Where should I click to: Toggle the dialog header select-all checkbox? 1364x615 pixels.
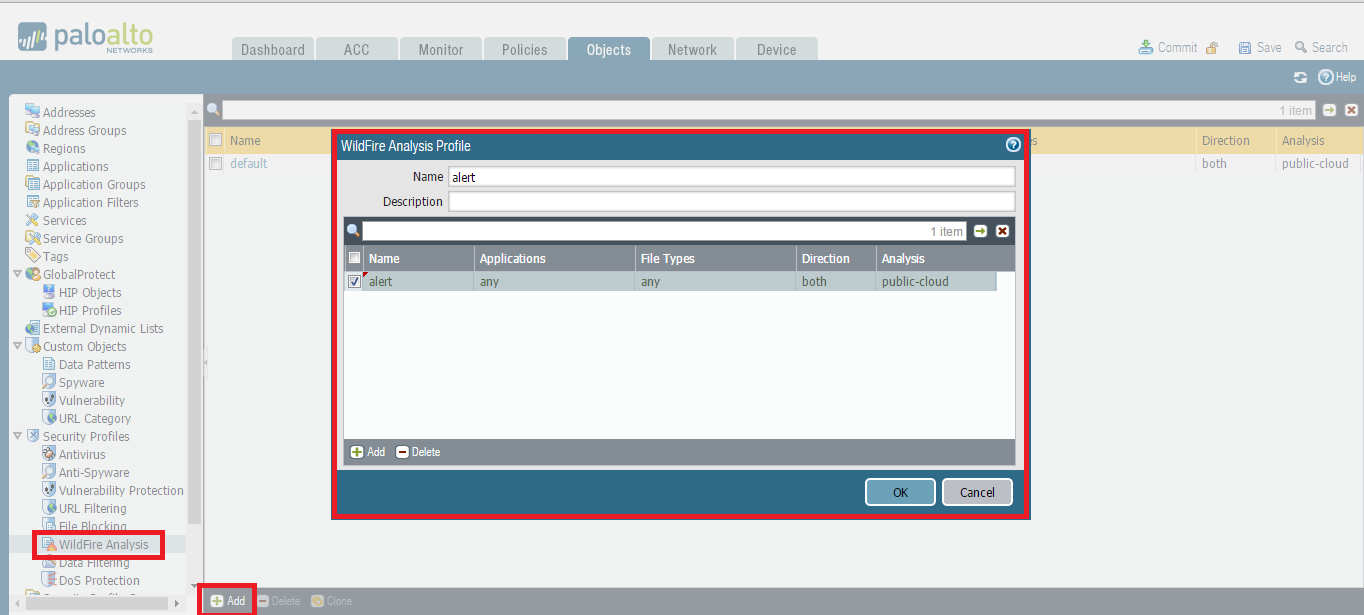tap(354, 258)
